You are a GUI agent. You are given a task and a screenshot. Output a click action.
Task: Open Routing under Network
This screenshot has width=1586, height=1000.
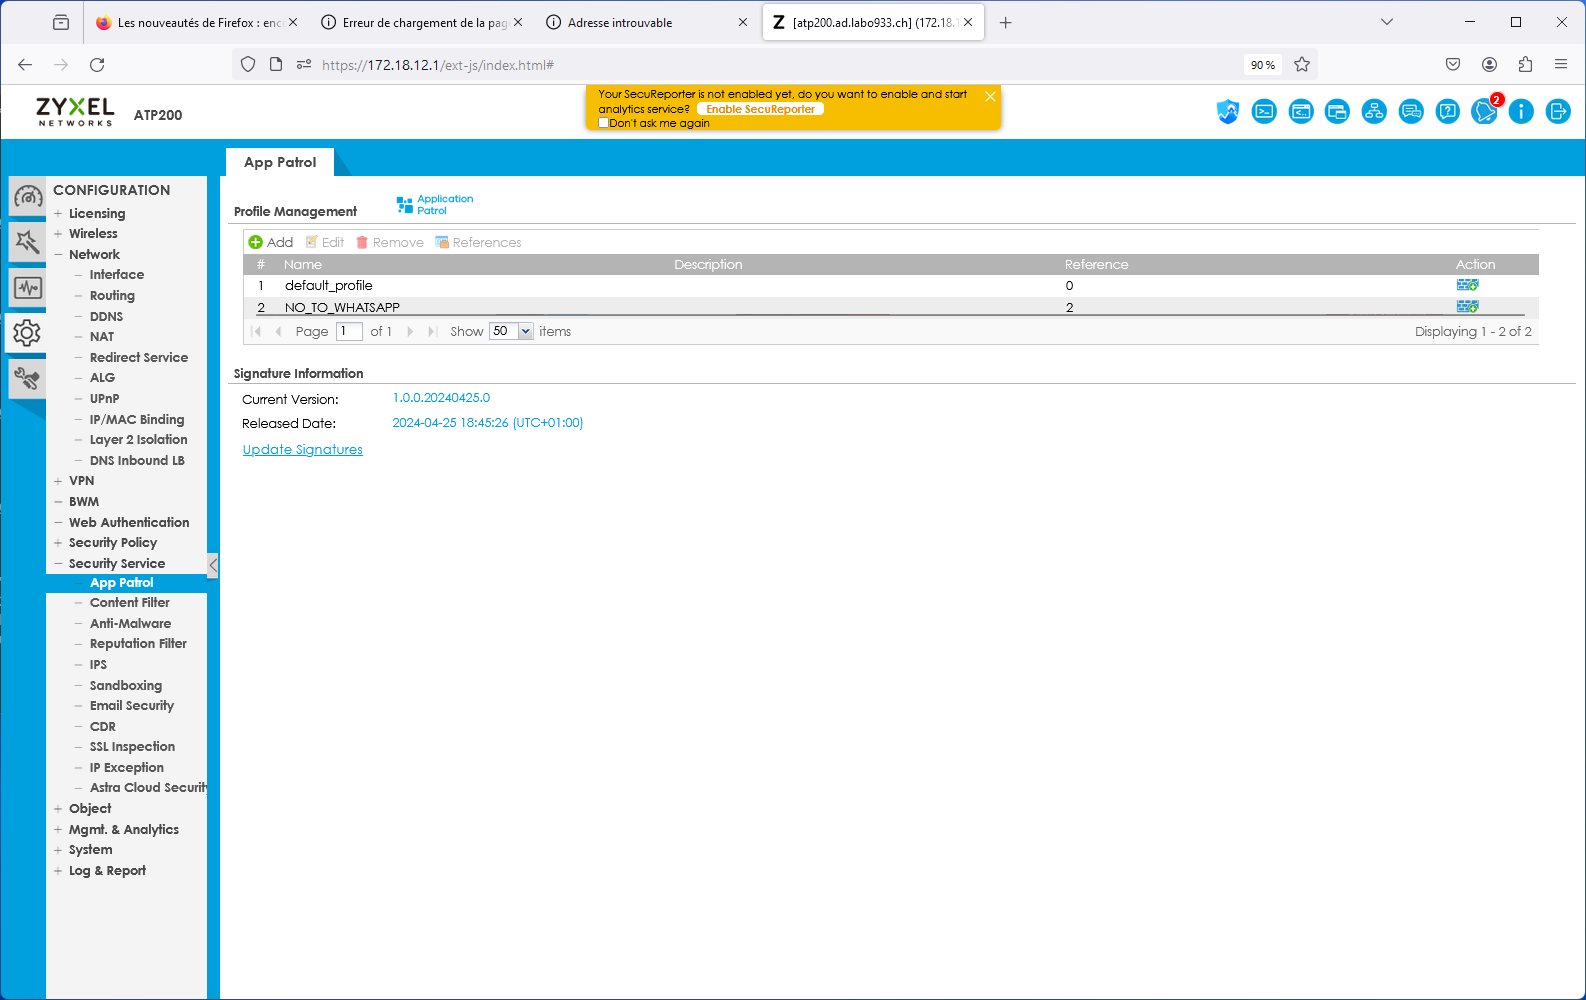pos(112,296)
